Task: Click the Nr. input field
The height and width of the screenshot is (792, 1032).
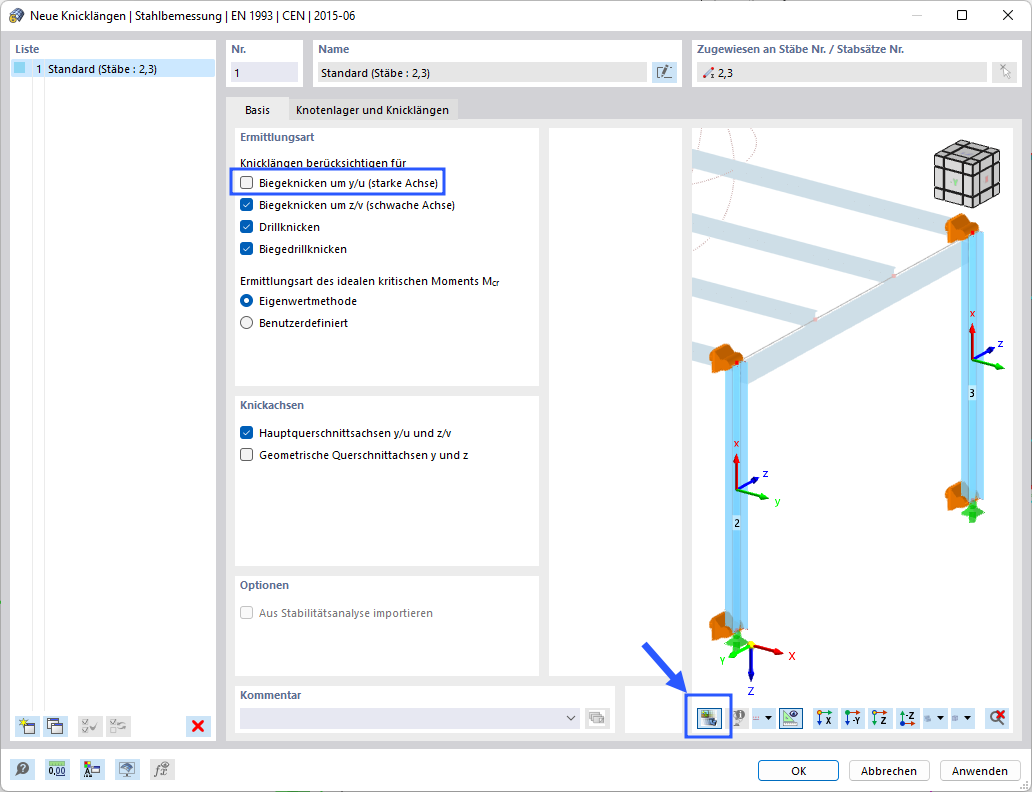Action: pyautogui.click(x=264, y=72)
